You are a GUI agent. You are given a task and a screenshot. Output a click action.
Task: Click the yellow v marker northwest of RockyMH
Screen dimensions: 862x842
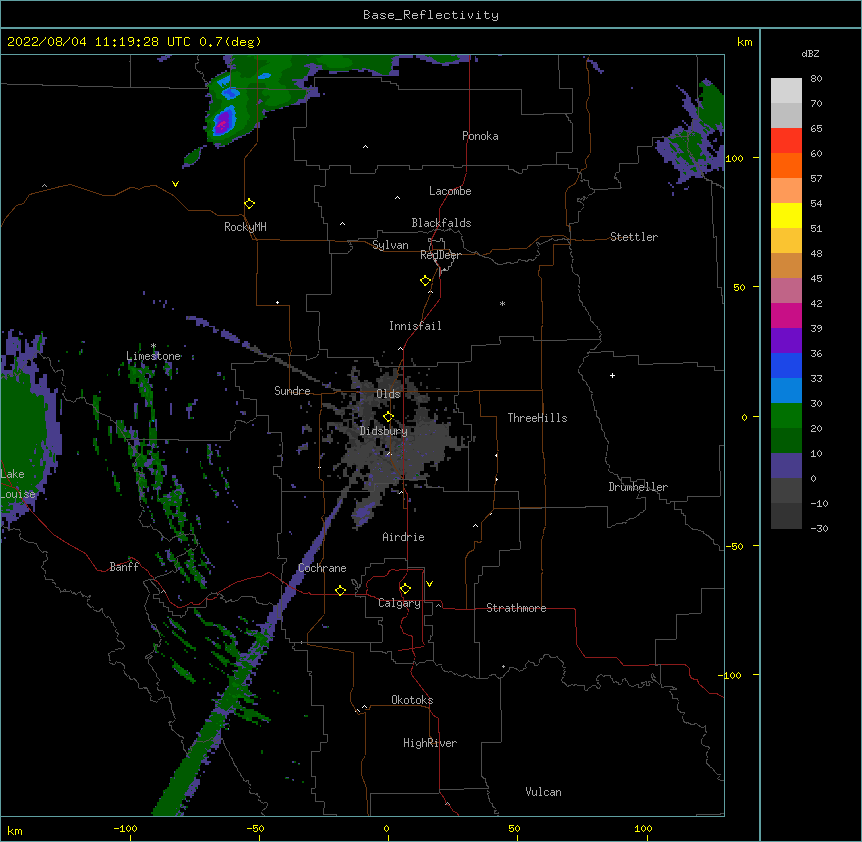click(175, 184)
